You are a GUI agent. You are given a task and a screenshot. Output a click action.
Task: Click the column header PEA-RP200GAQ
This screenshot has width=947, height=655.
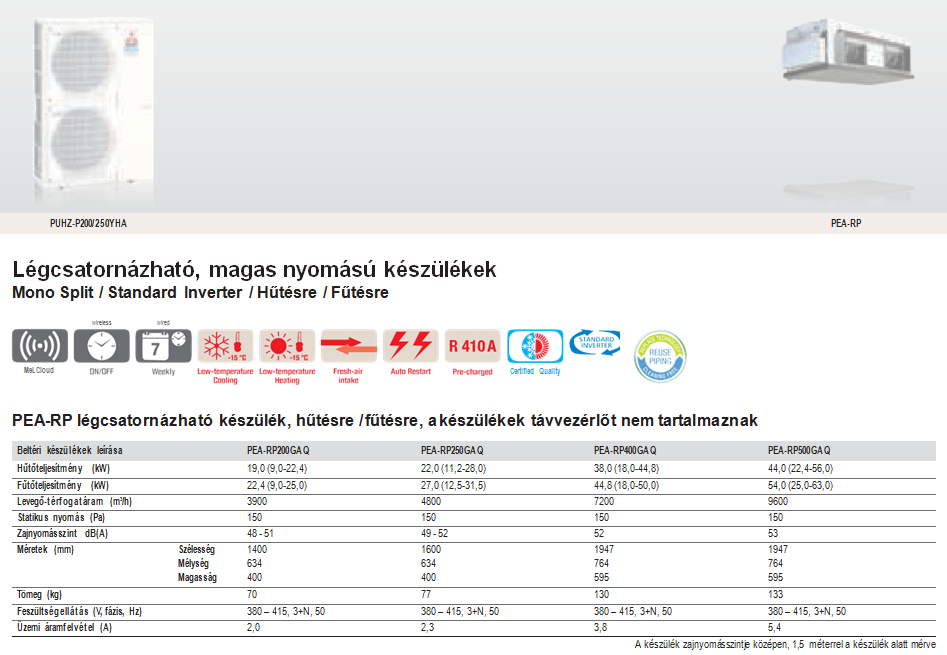pyautogui.click(x=278, y=450)
